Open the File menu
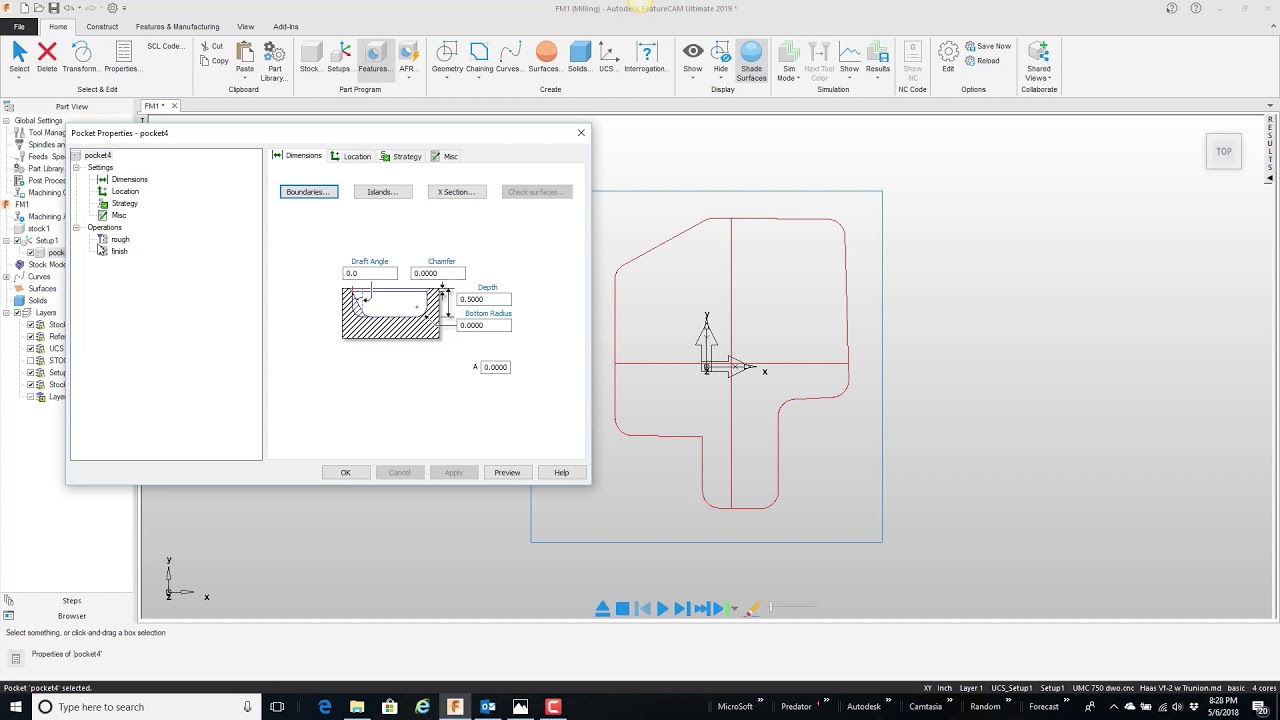The height and width of the screenshot is (720, 1280). click(x=19, y=27)
